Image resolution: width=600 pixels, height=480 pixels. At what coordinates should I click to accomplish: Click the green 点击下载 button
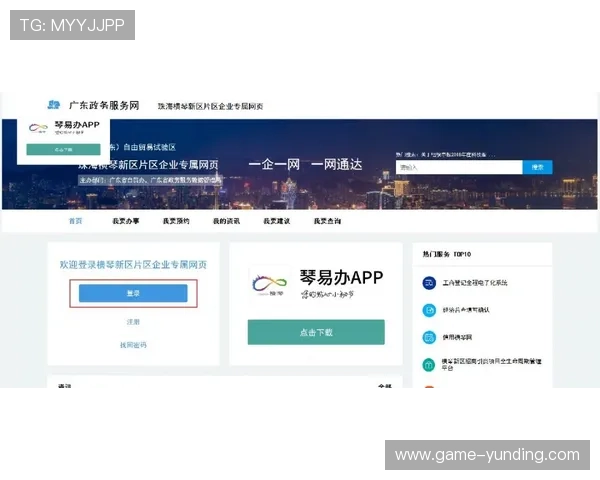click(x=316, y=332)
